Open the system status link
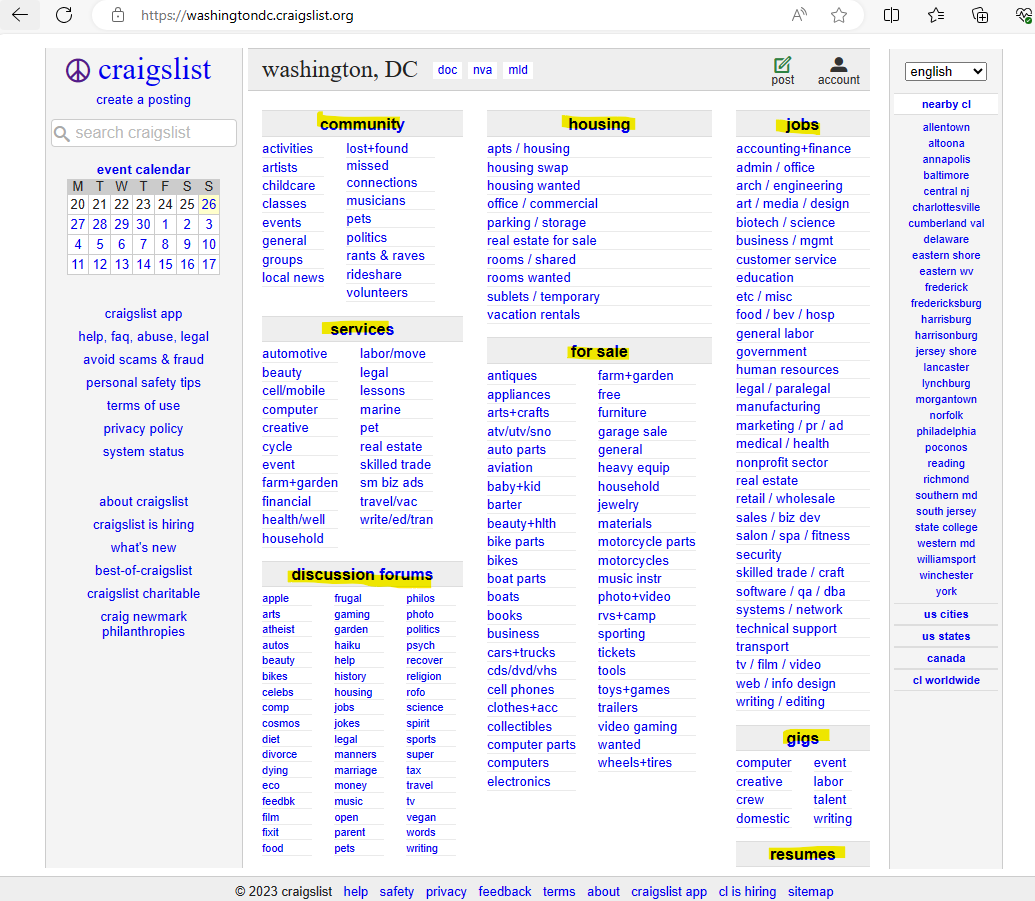Image resolution: width=1035 pixels, height=901 pixels. coord(143,452)
